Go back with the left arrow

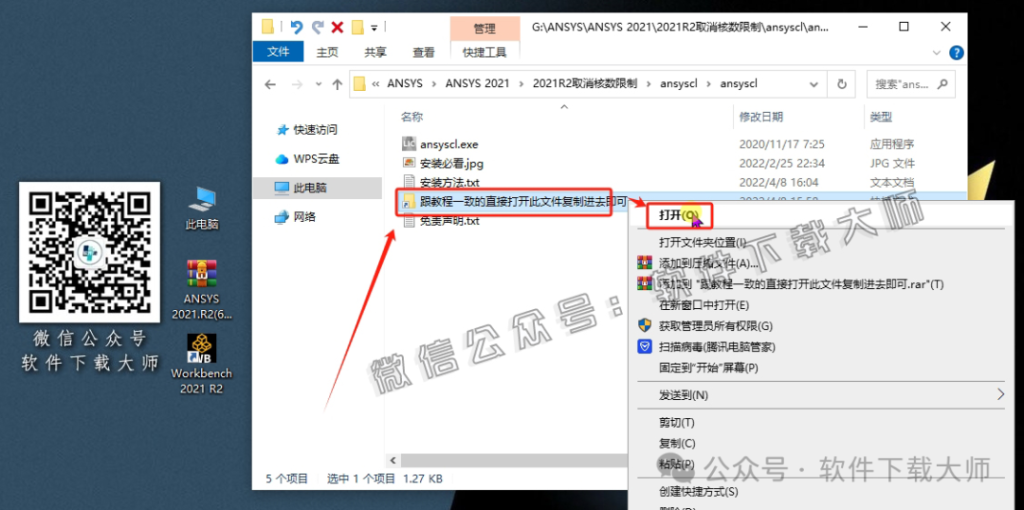pos(270,84)
